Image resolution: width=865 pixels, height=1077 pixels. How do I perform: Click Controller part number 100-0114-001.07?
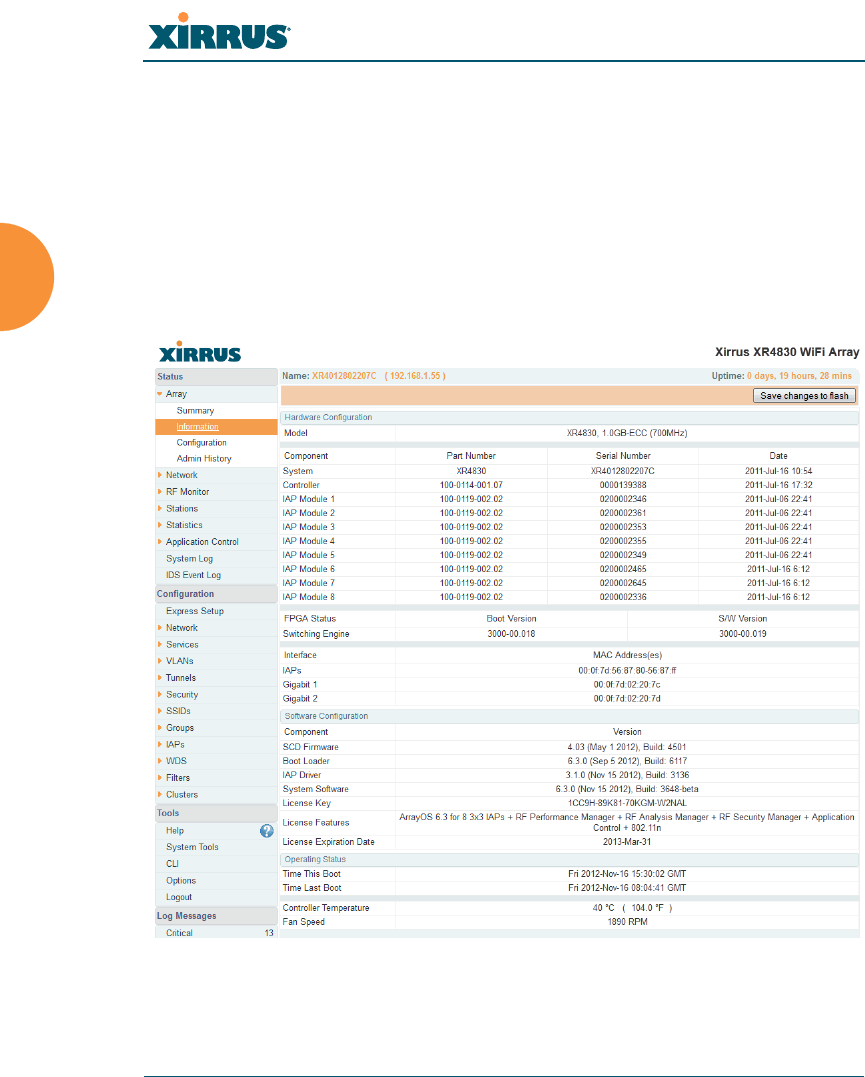pos(471,486)
